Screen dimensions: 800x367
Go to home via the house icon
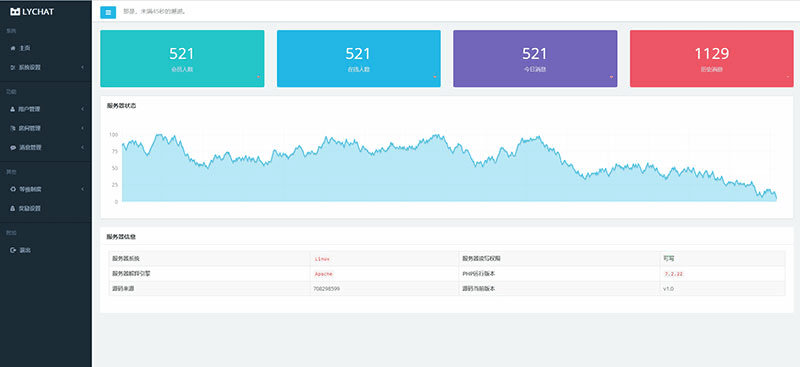[x=13, y=48]
